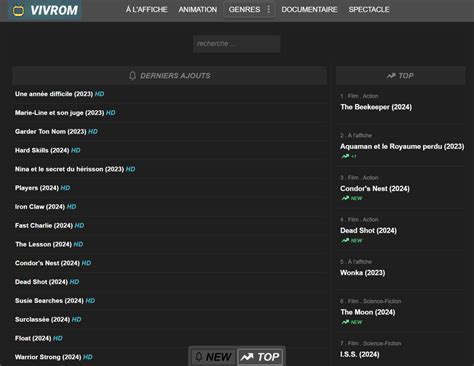Go to the DOCUMENTAIRE section
Screen dimensions: 474x366
[309, 10]
